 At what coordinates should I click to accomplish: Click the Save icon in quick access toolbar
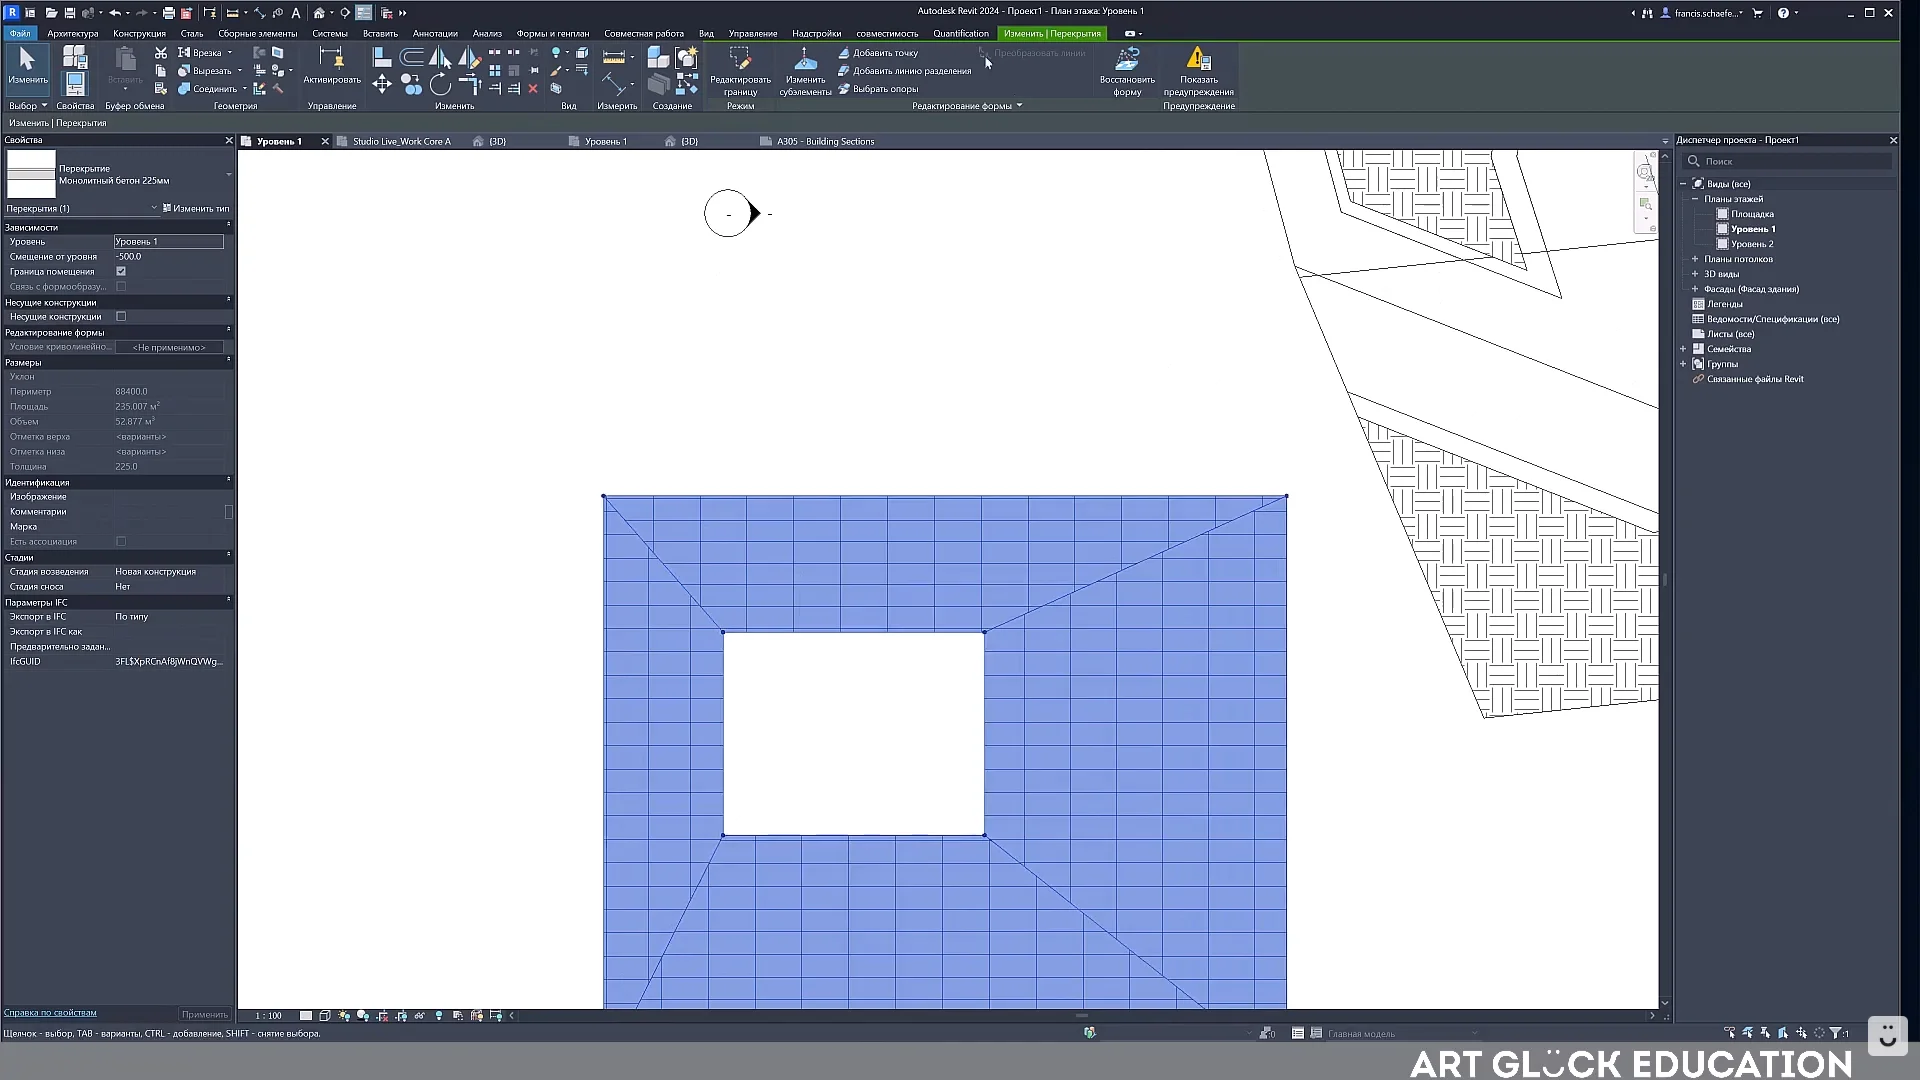(x=69, y=13)
